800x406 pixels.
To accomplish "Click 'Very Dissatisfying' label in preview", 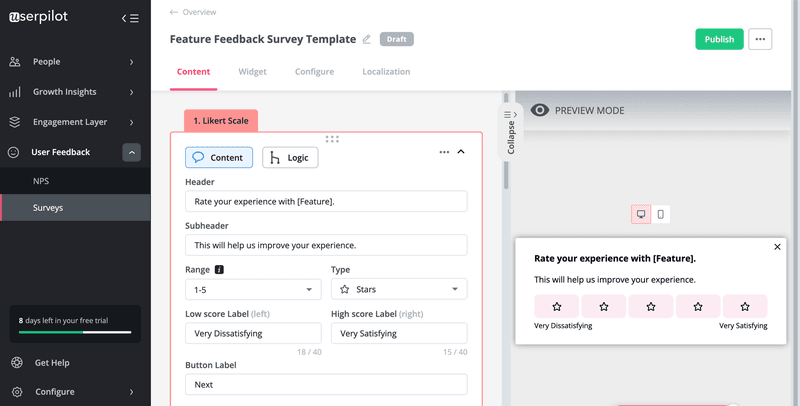I will tap(563, 325).
